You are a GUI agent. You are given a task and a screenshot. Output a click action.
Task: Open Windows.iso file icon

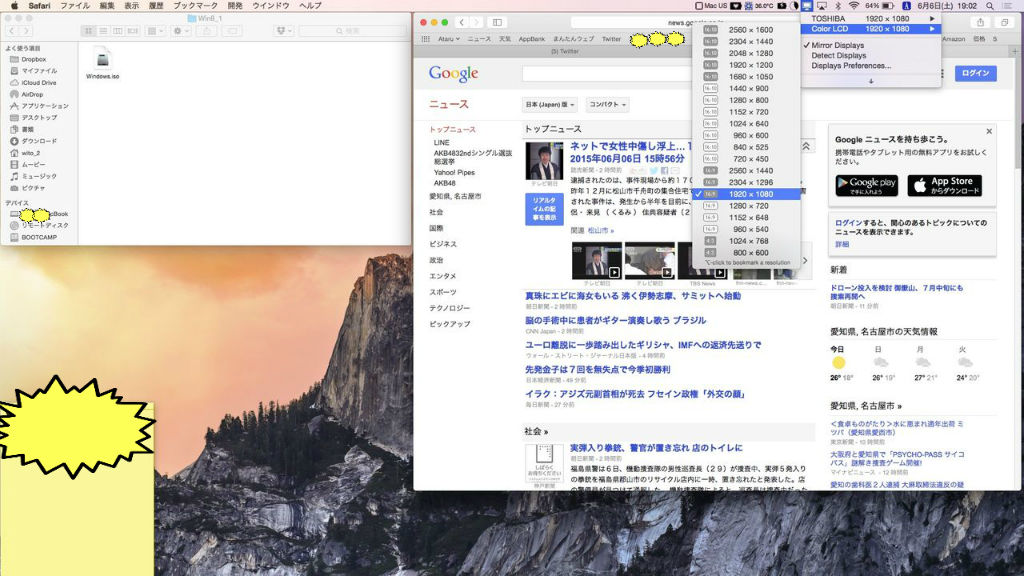(x=103, y=59)
